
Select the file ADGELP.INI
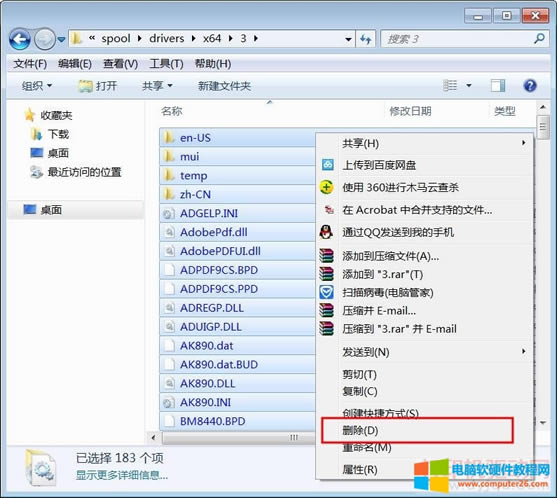(237, 213)
